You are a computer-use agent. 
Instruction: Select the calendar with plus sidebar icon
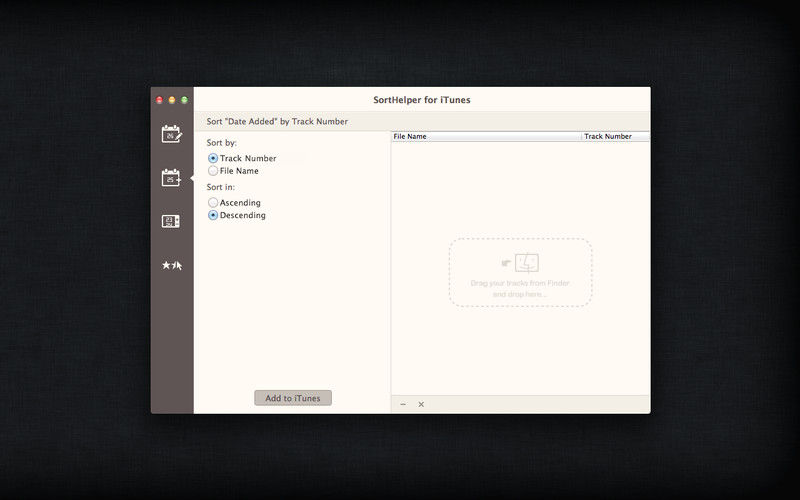coord(171,178)
